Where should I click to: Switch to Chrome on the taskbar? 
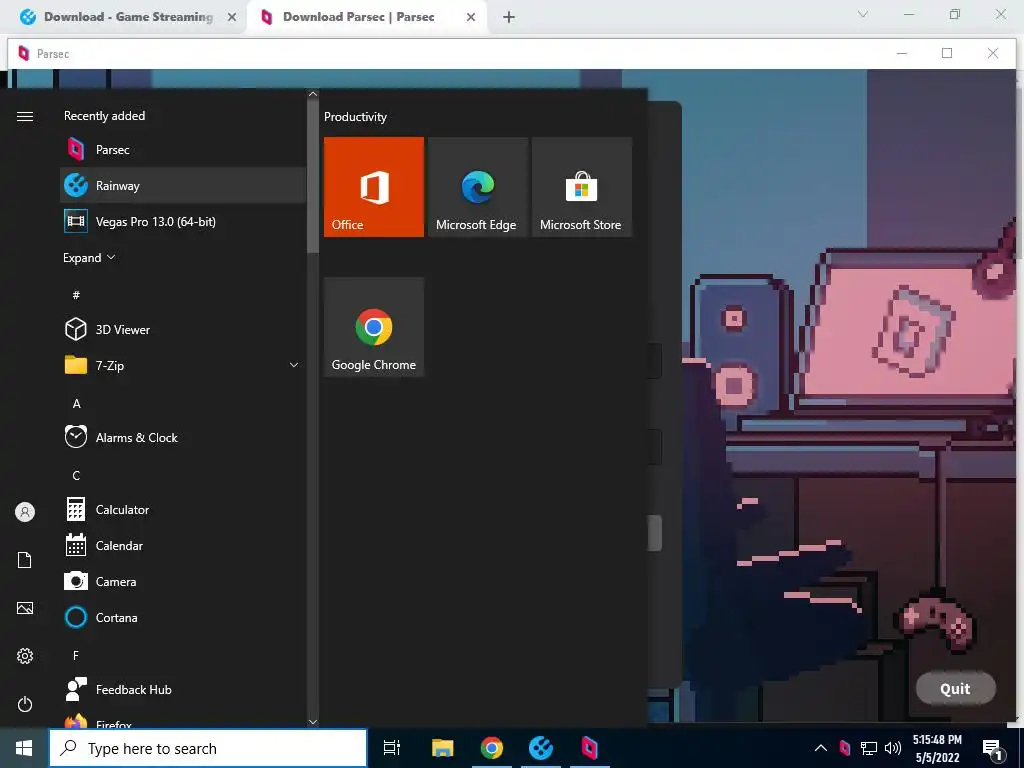[492, 748]
